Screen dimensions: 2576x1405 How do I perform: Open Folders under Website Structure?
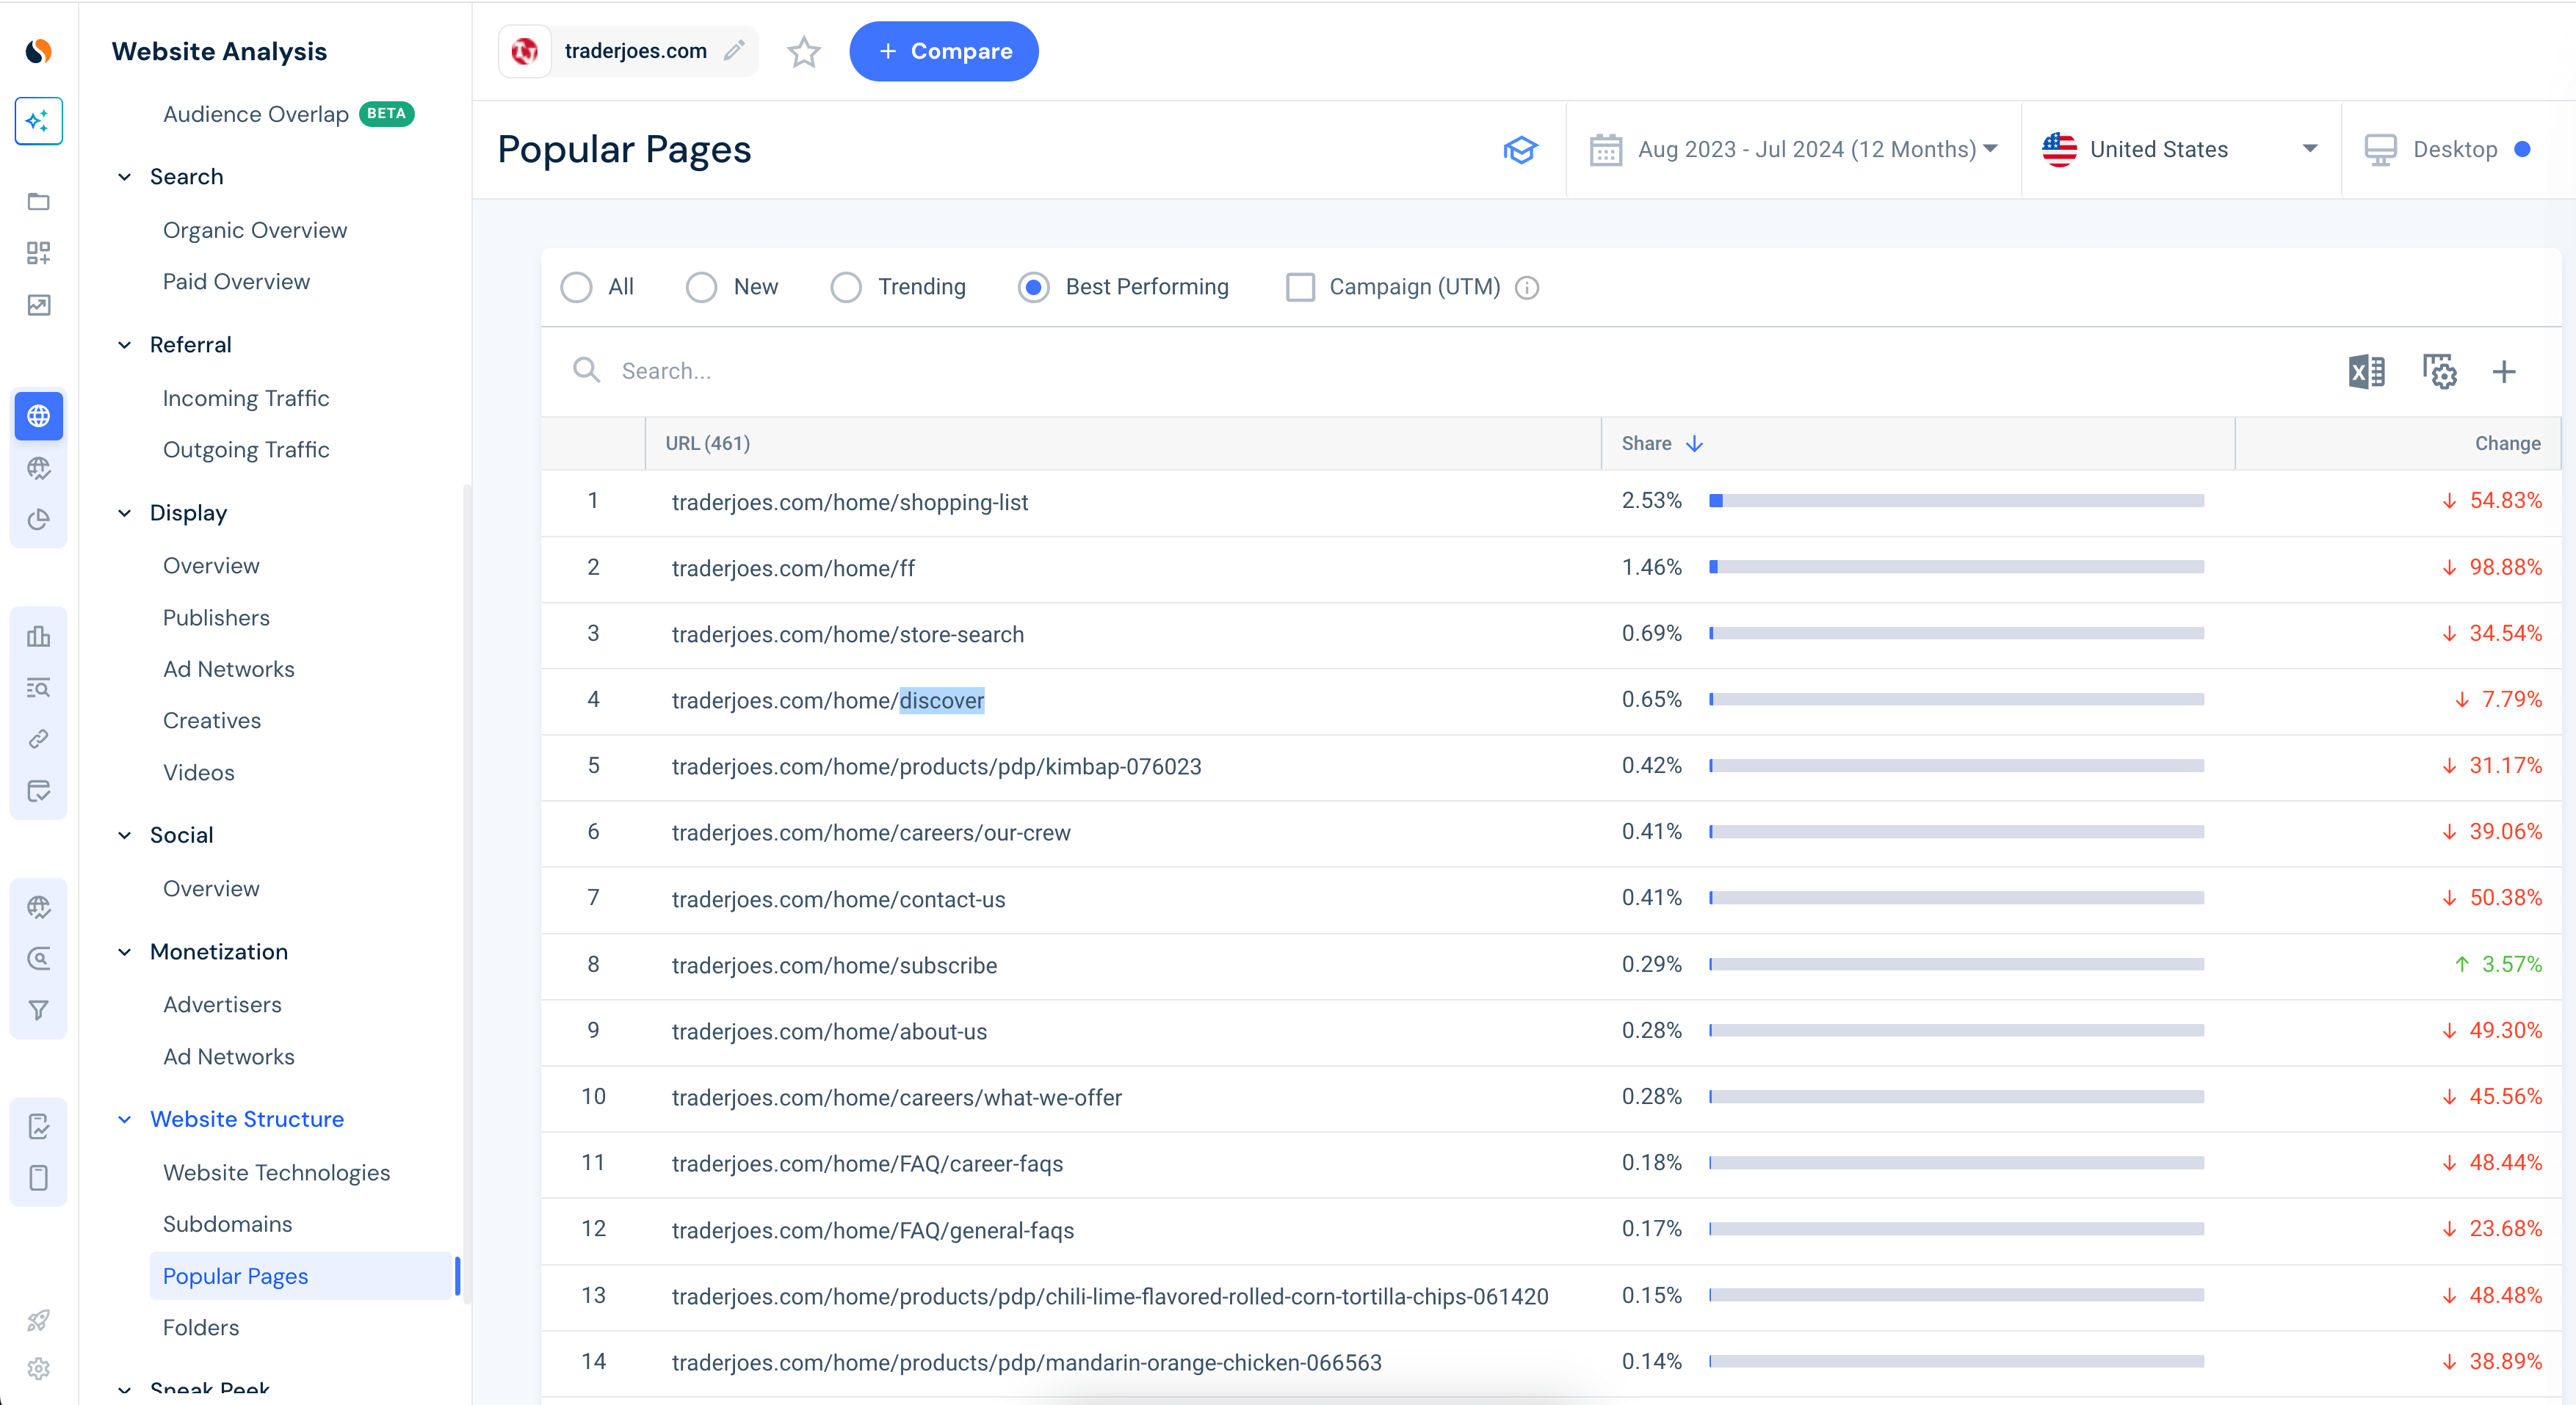200,1327
